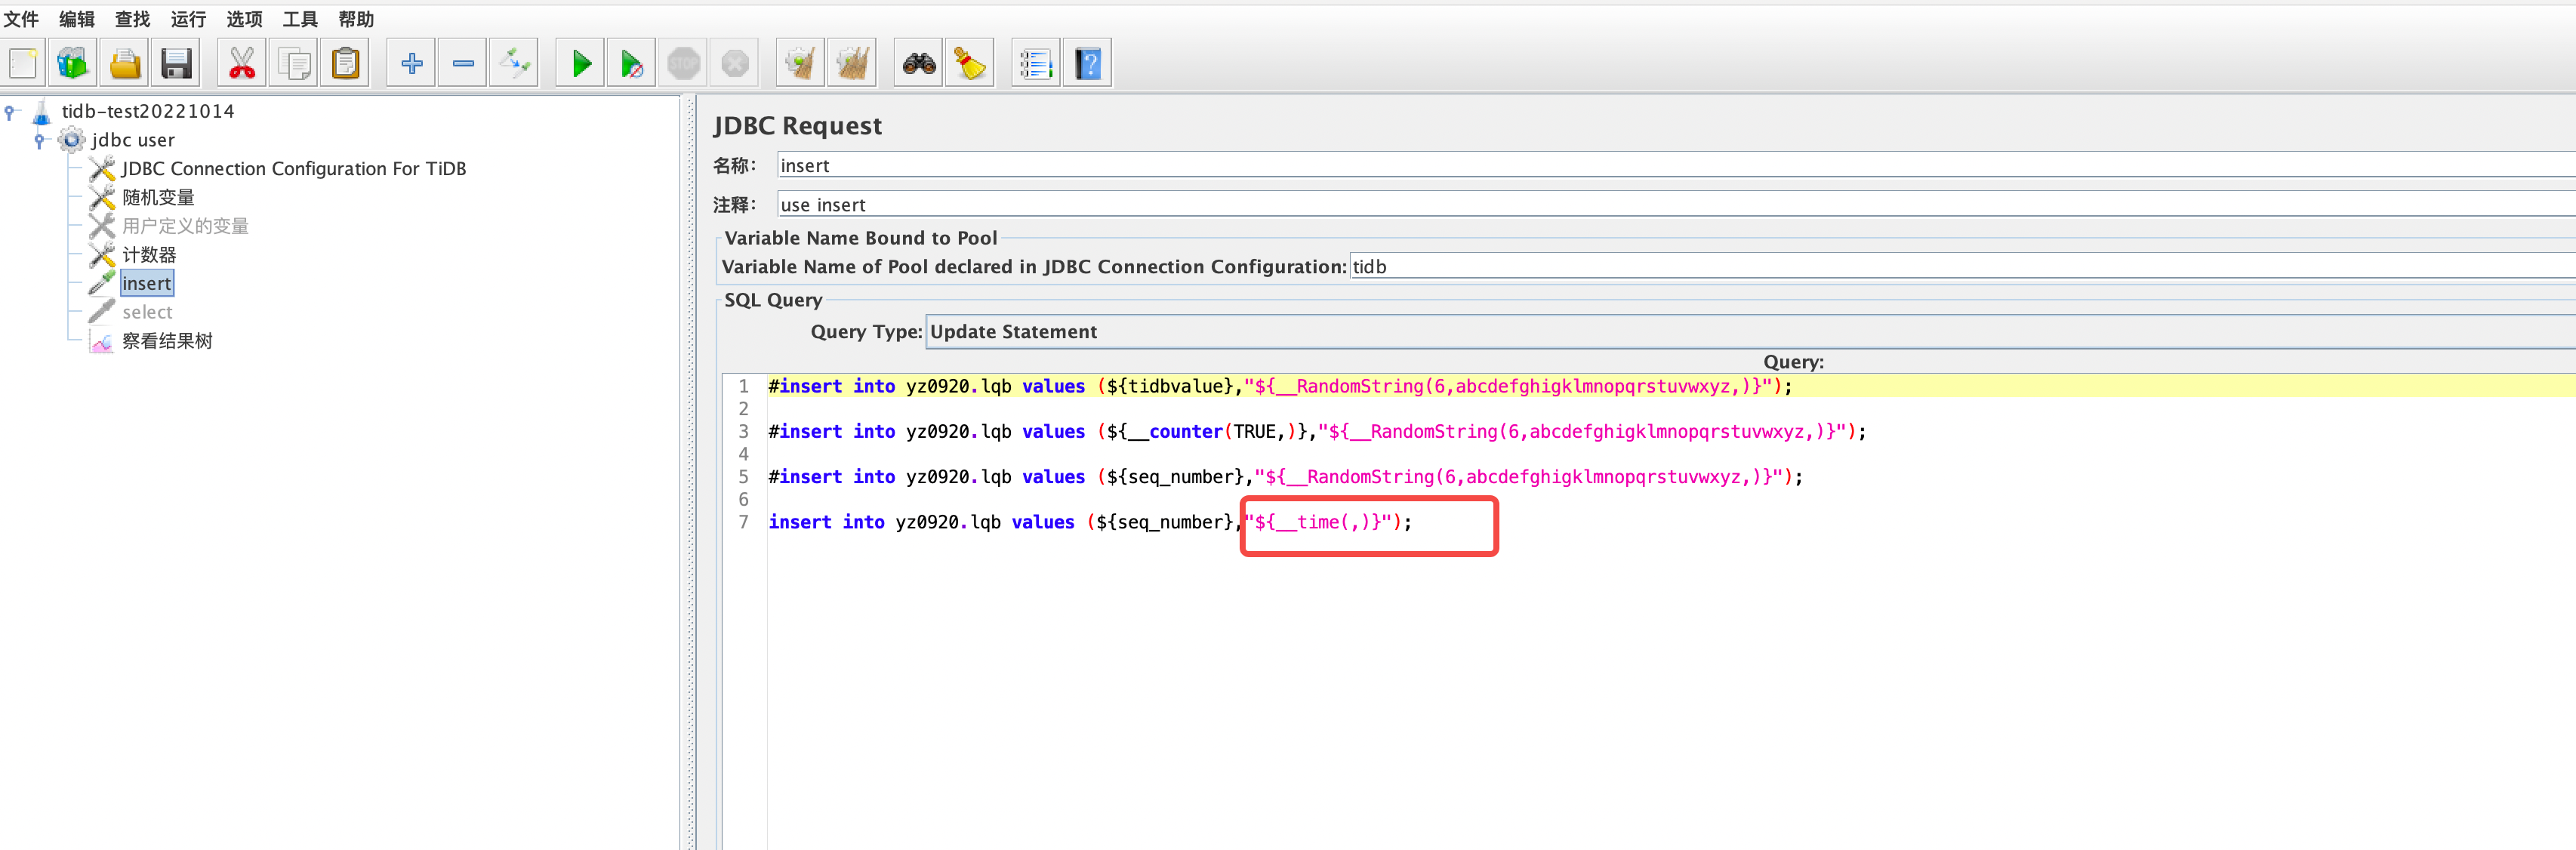
Task: Click commented query line 5 with seq_number
Action: pyautogui.click(x=1285, y=477)
